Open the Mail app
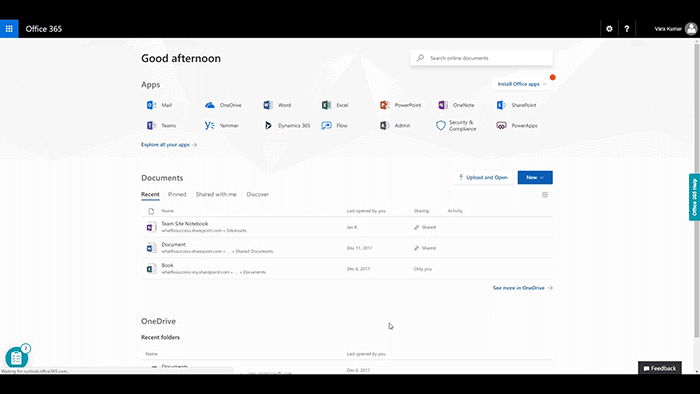The height and width of the screenshot is (394, 700). 159,105
